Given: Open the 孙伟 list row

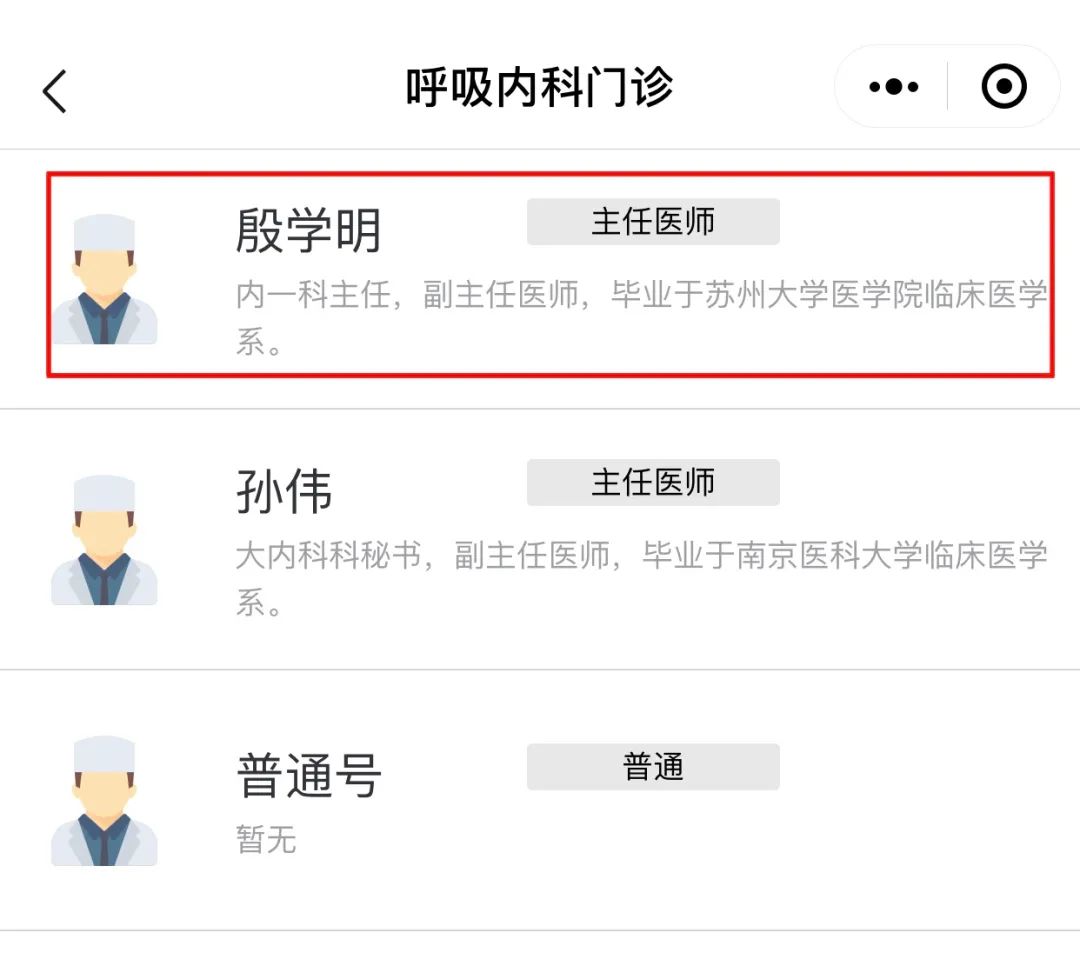Looking at the screenshot, I should tap(540, 539).
